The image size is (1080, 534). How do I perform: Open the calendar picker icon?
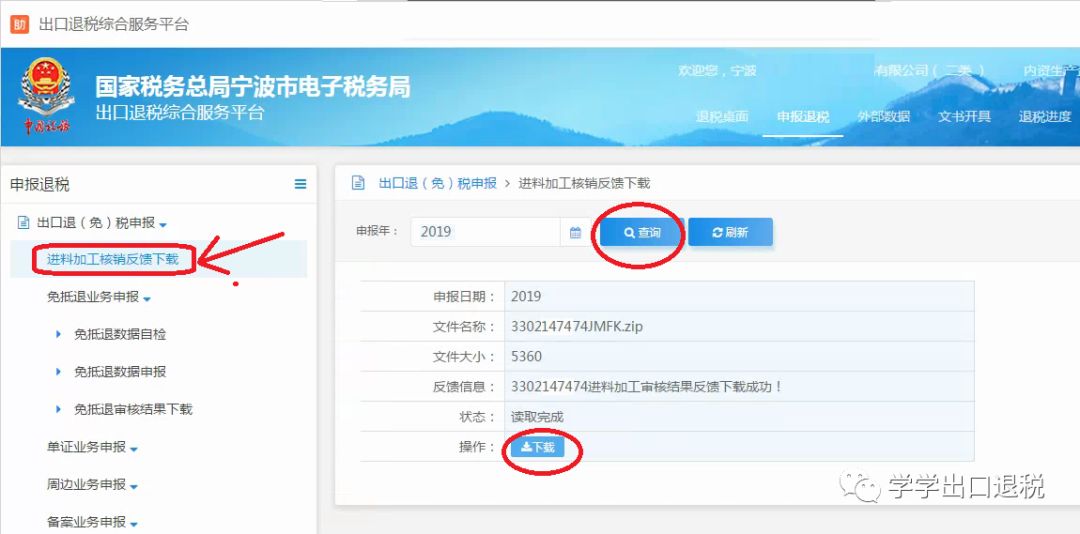tap(575, 233)
